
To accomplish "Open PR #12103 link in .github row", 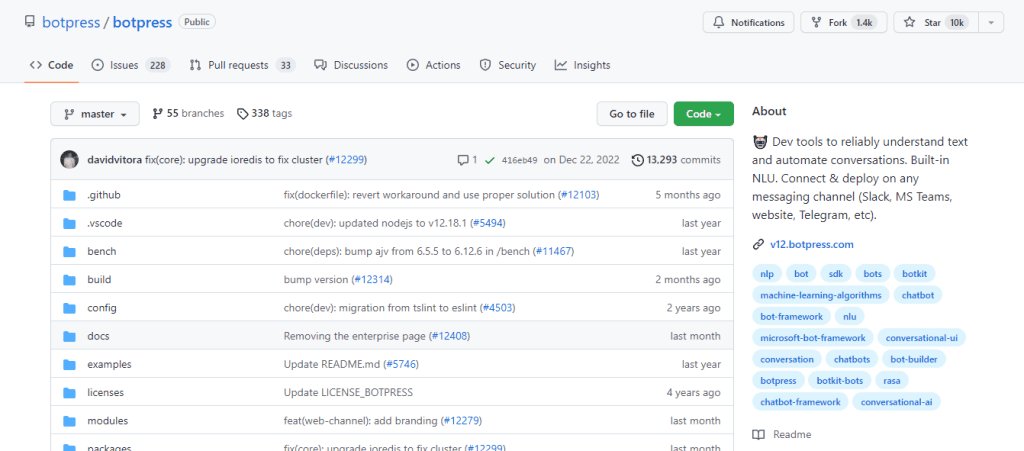I will tap(579, 195).
